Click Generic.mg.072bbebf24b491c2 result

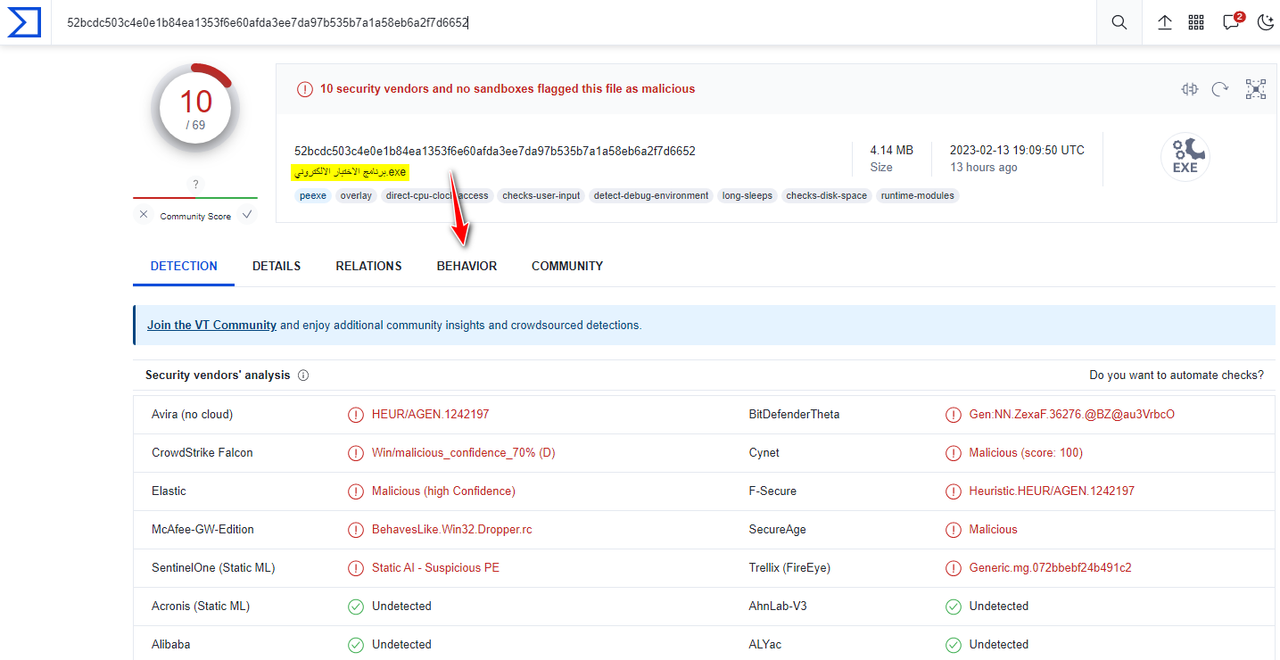click(x=1050, y=568)
